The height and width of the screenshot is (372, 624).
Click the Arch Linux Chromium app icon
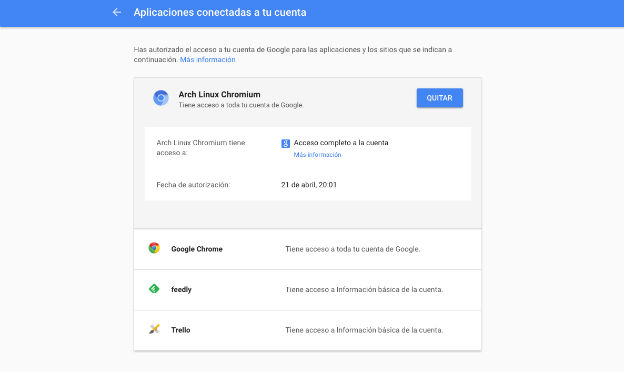pyautogui.click(x=161, y=98)
